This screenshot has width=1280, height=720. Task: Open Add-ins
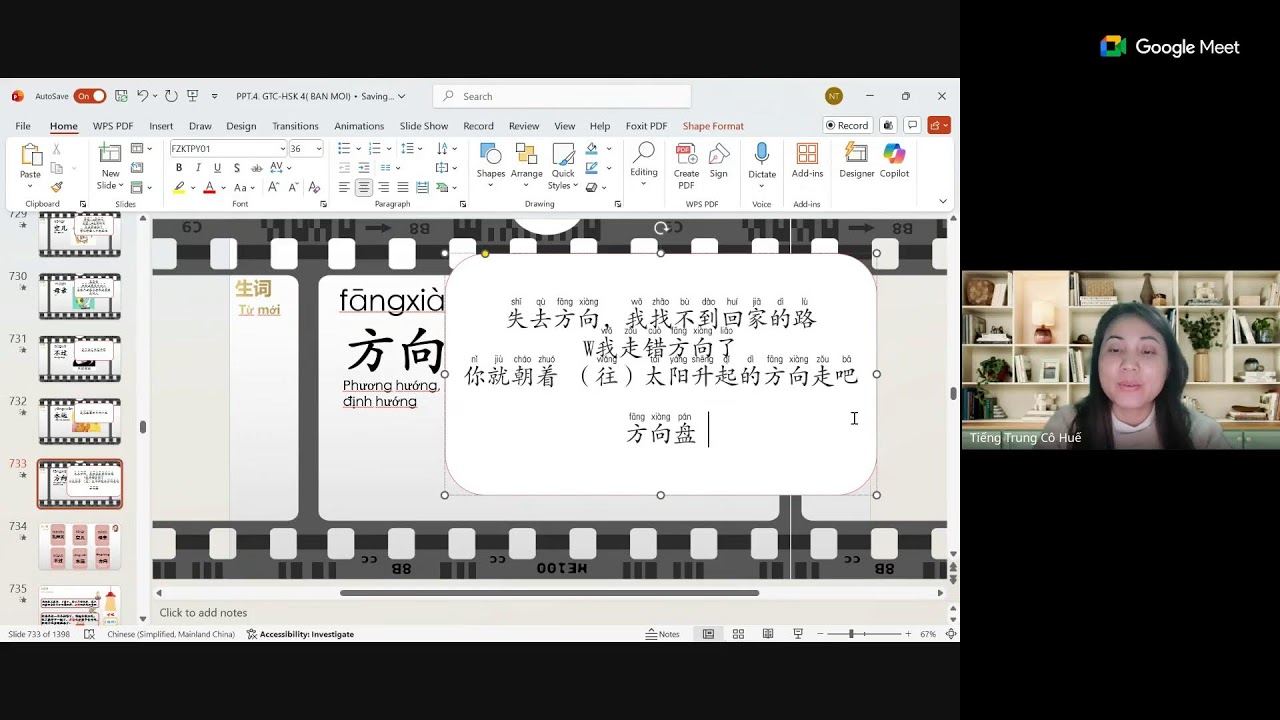tap(807, 161)
